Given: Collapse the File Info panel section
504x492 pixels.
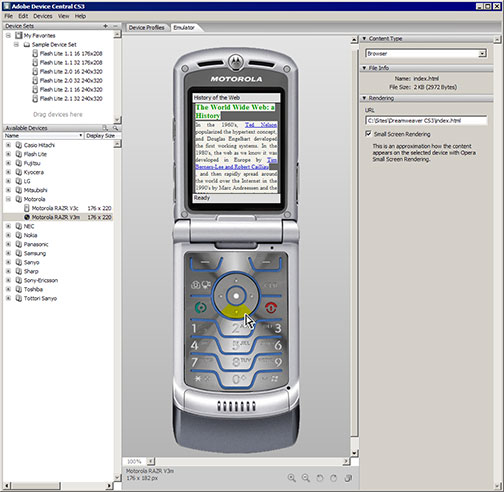Looking at the screenshot, I should tap(364, 68).
